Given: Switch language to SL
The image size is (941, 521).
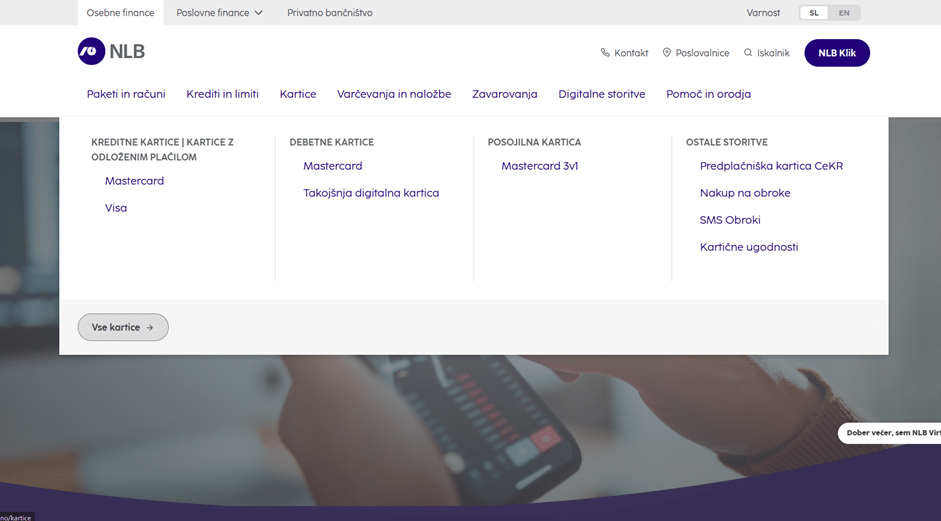Looking at the screenshot, I should click(x=814, y=13).
